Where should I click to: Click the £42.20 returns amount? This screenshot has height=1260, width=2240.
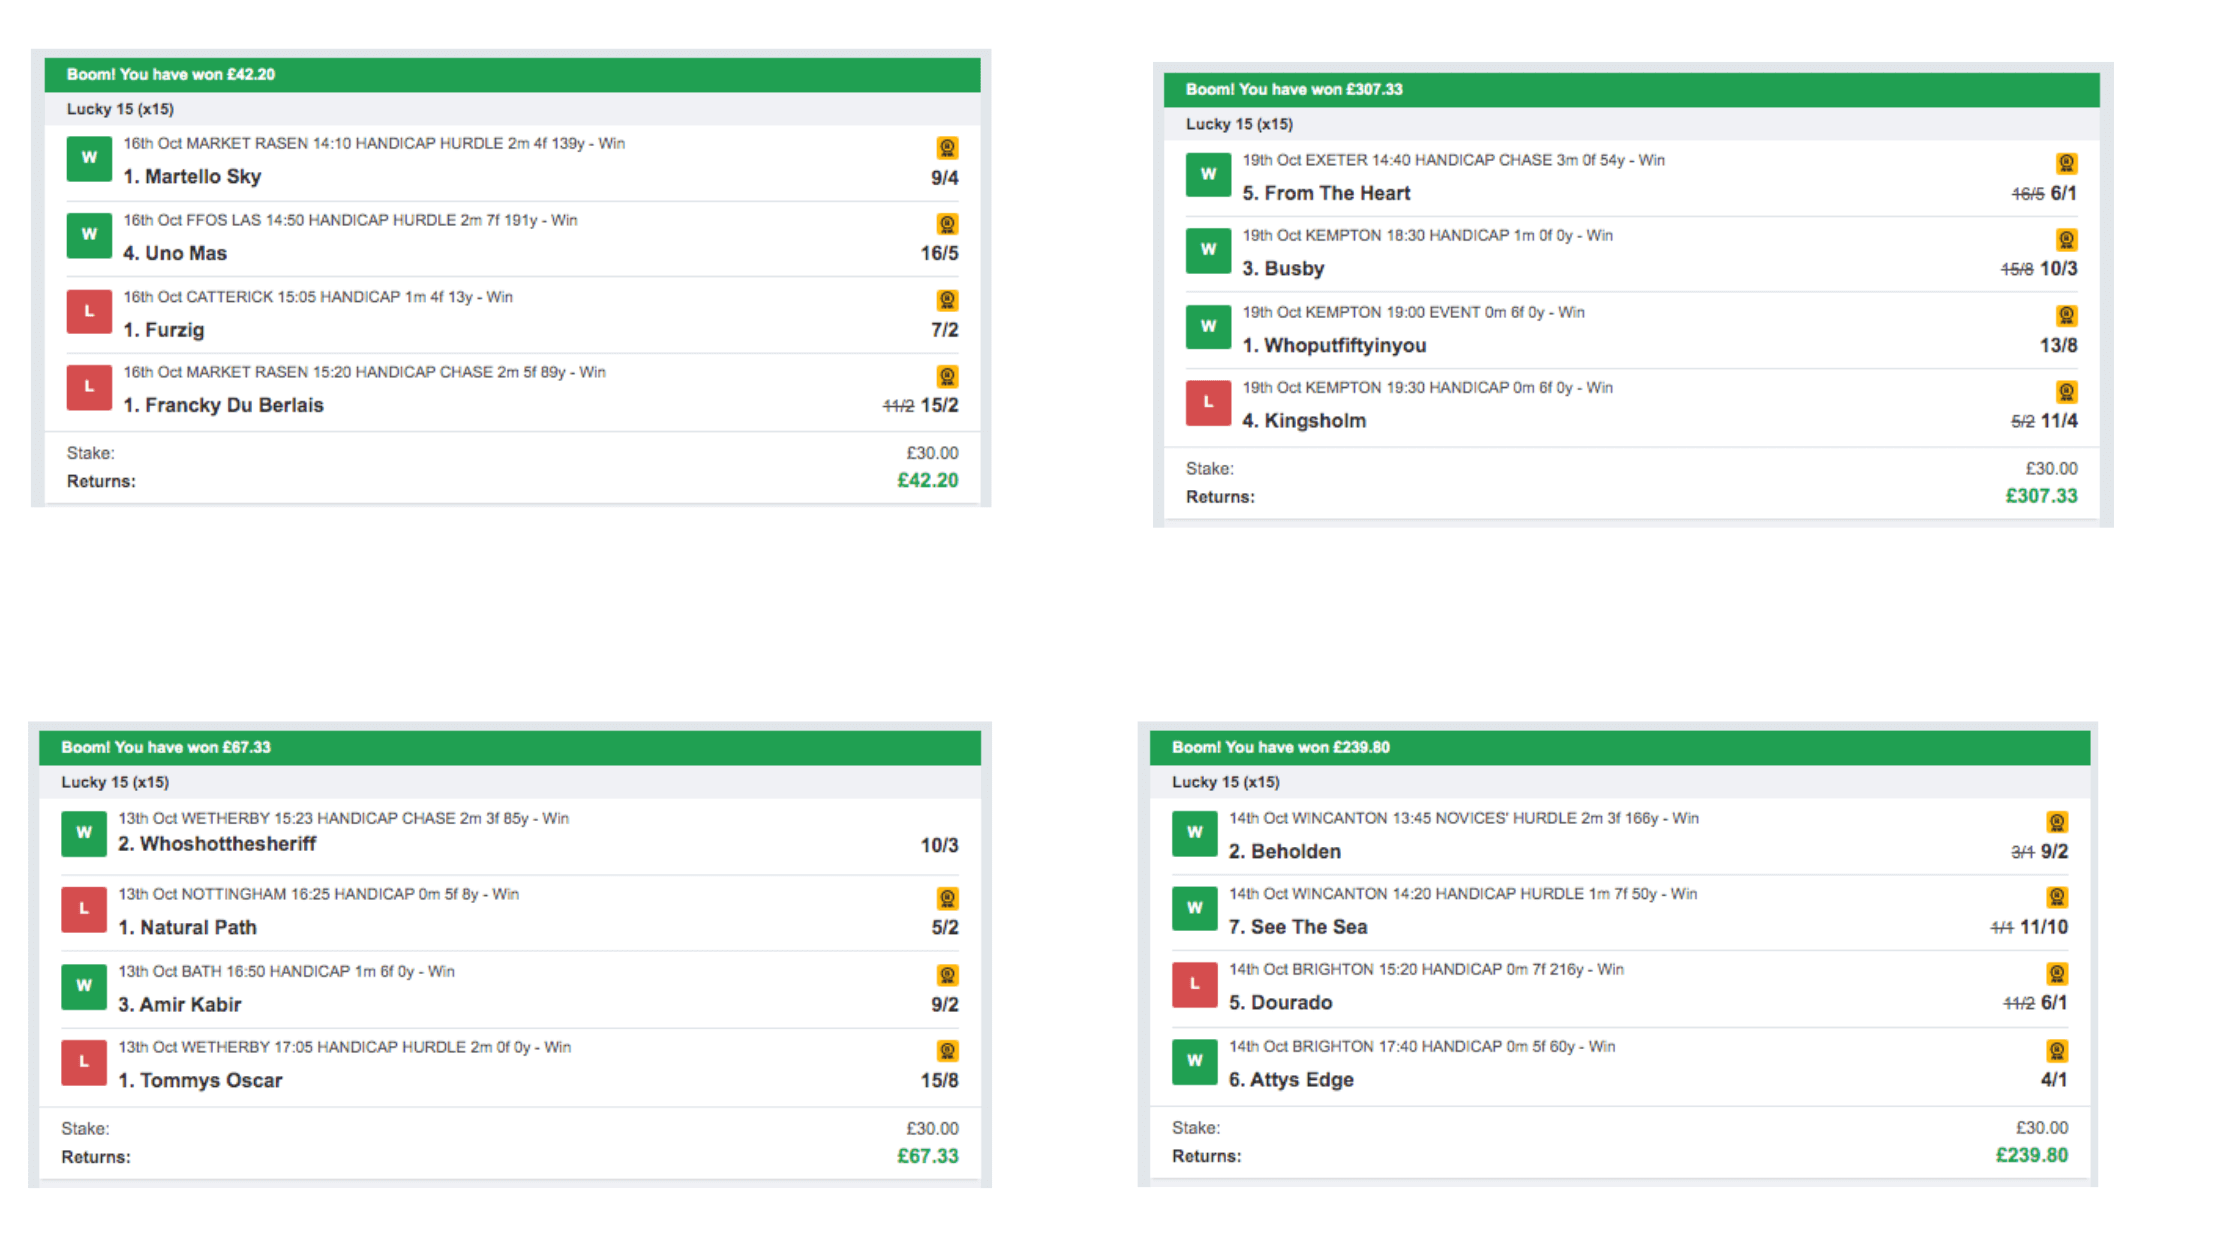[927, 481]
